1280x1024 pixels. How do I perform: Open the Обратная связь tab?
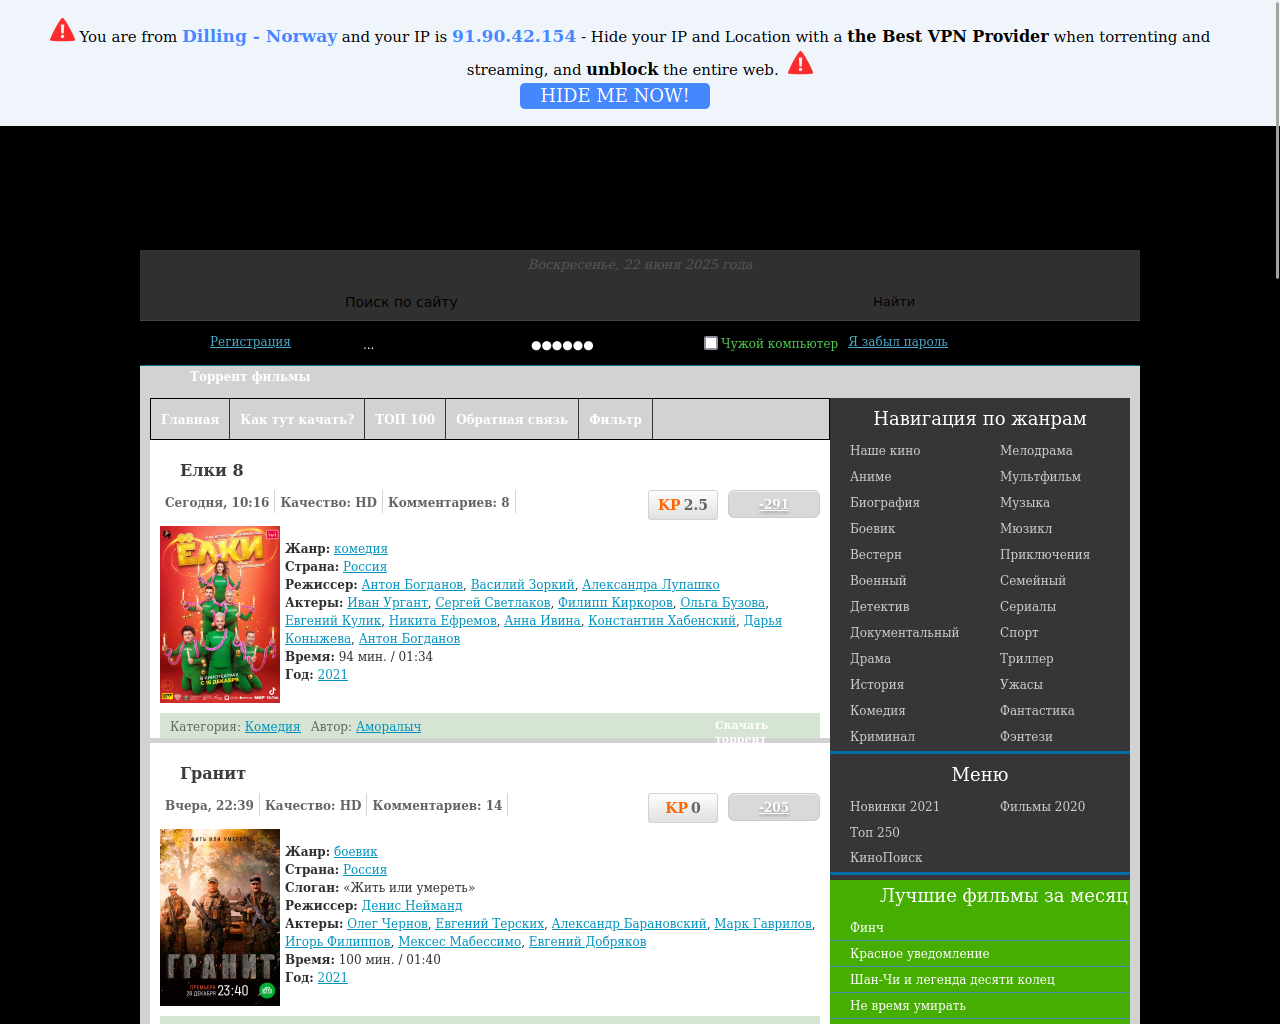[x=512, y=419]
